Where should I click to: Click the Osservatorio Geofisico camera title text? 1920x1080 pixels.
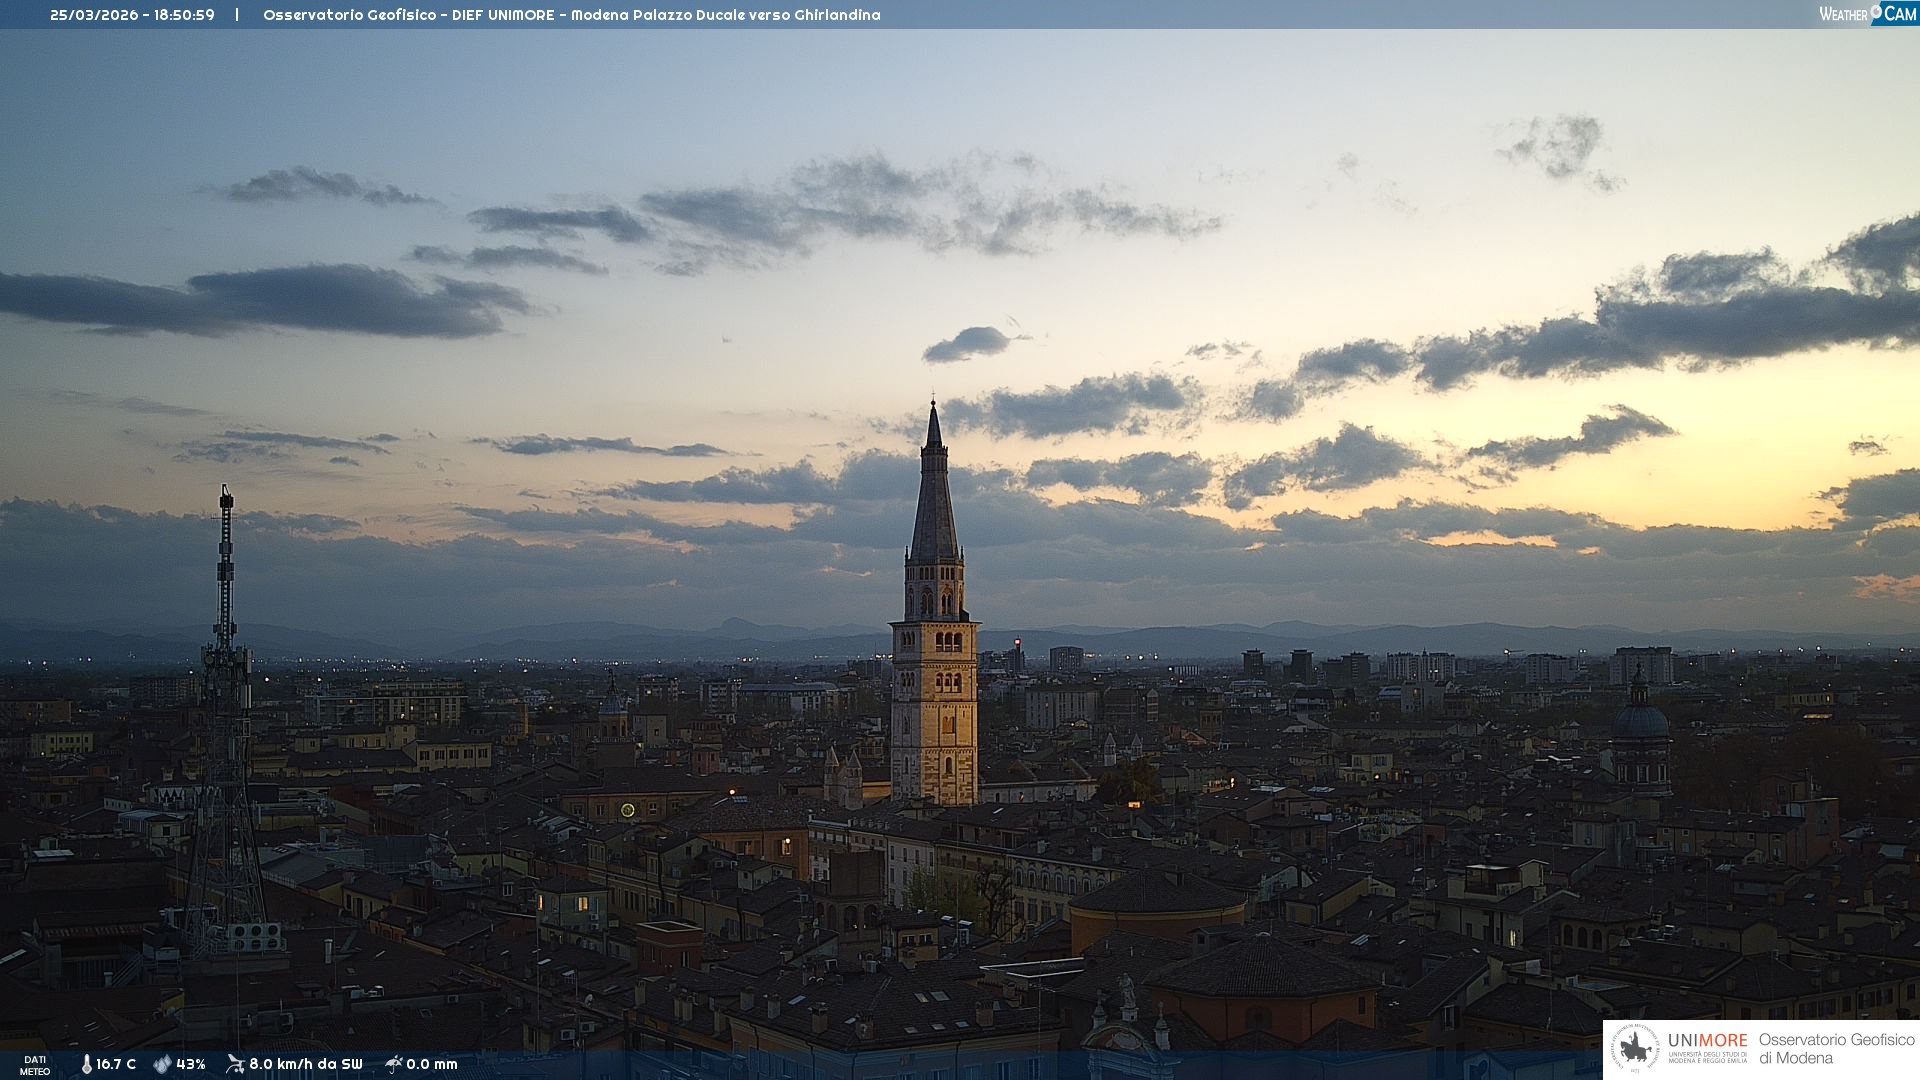(571, 15)
